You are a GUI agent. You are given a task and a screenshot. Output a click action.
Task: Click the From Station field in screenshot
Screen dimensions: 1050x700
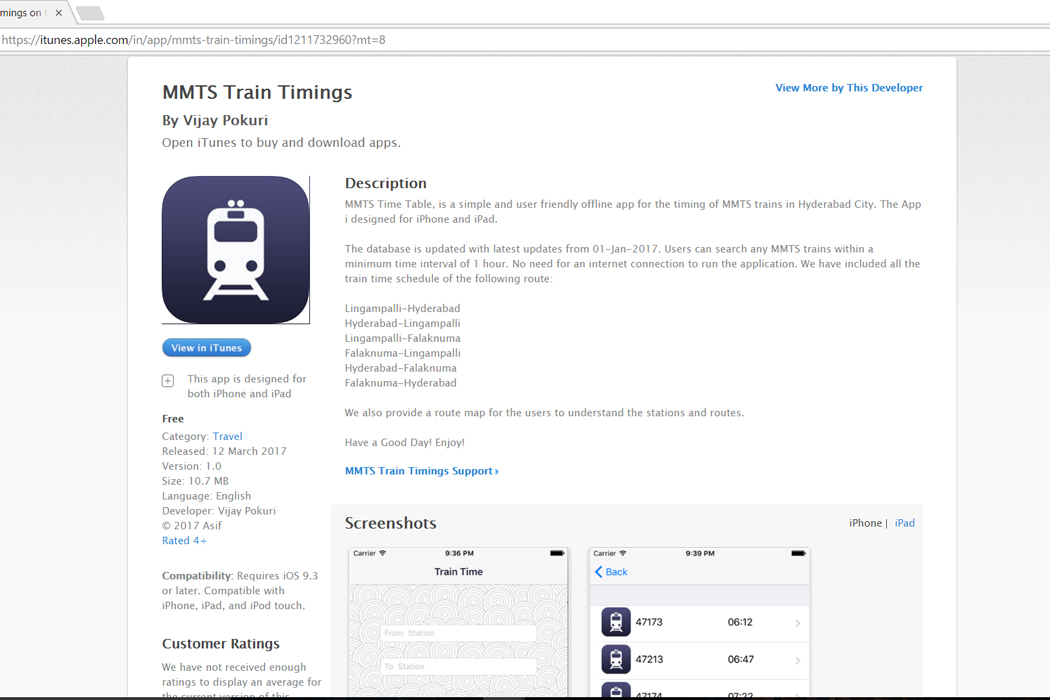coord(459,633)
